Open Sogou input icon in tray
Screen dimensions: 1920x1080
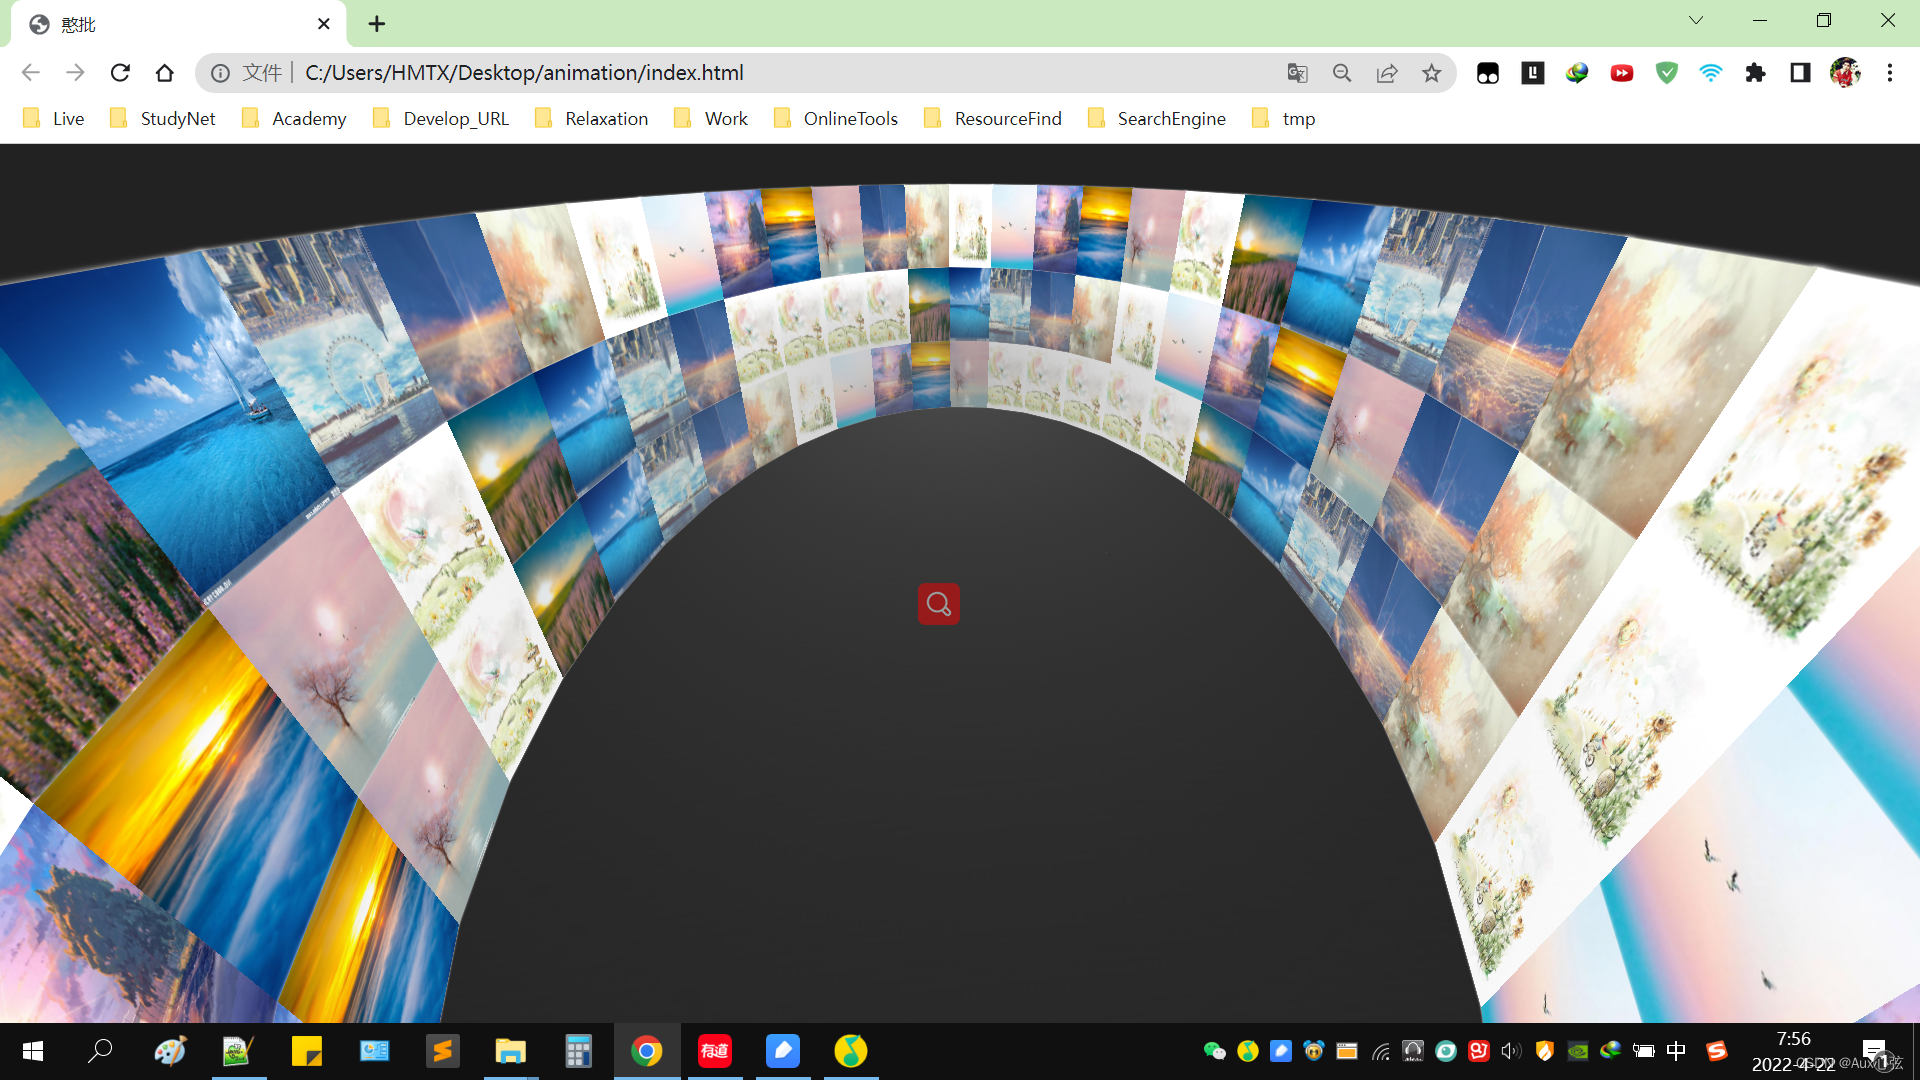coord(1718,1051)
